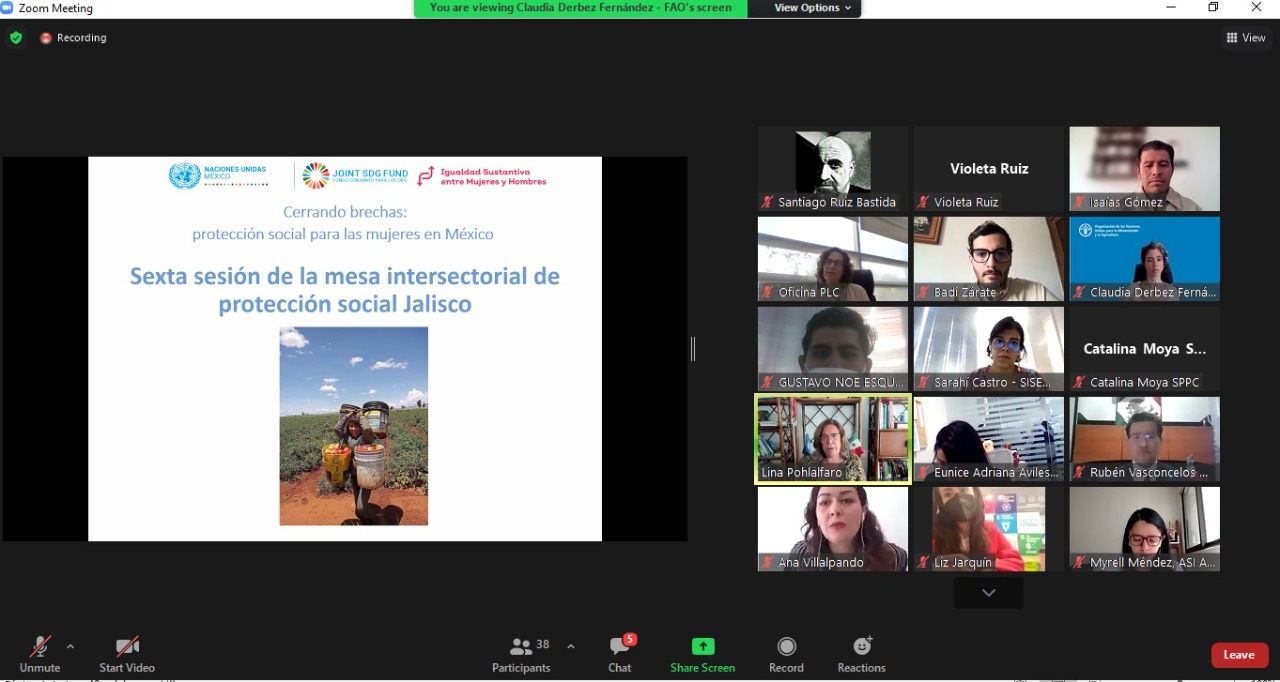
Task: Open the Participants panel icon
Action: (521, 647)
